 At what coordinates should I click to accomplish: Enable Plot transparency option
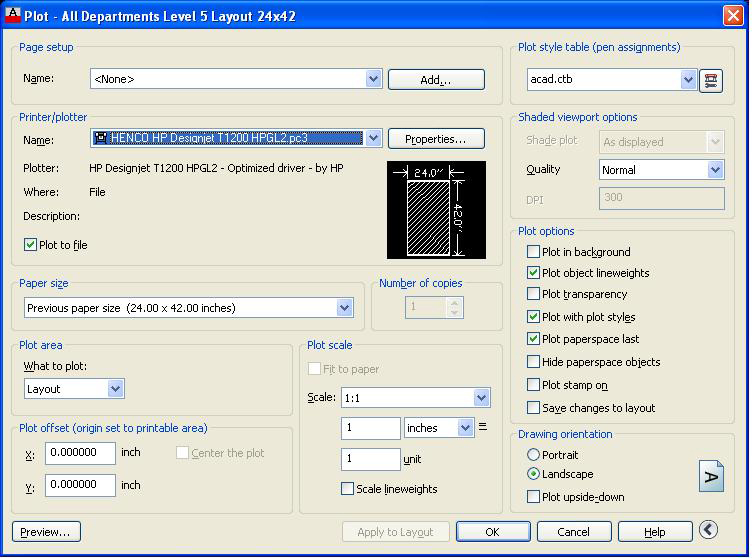point(533,294)
